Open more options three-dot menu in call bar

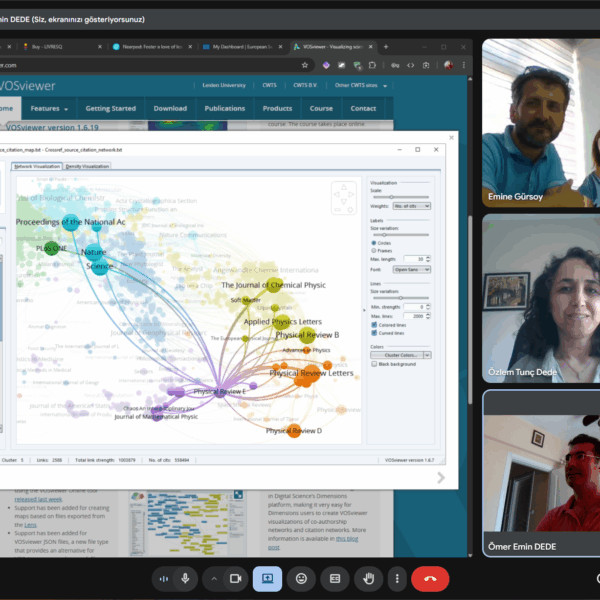[x=398, y=578]
